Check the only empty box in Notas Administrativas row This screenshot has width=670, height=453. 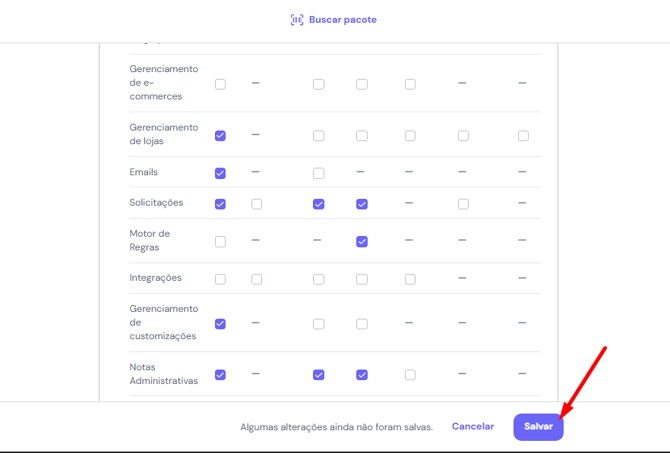tap(410, 375)
